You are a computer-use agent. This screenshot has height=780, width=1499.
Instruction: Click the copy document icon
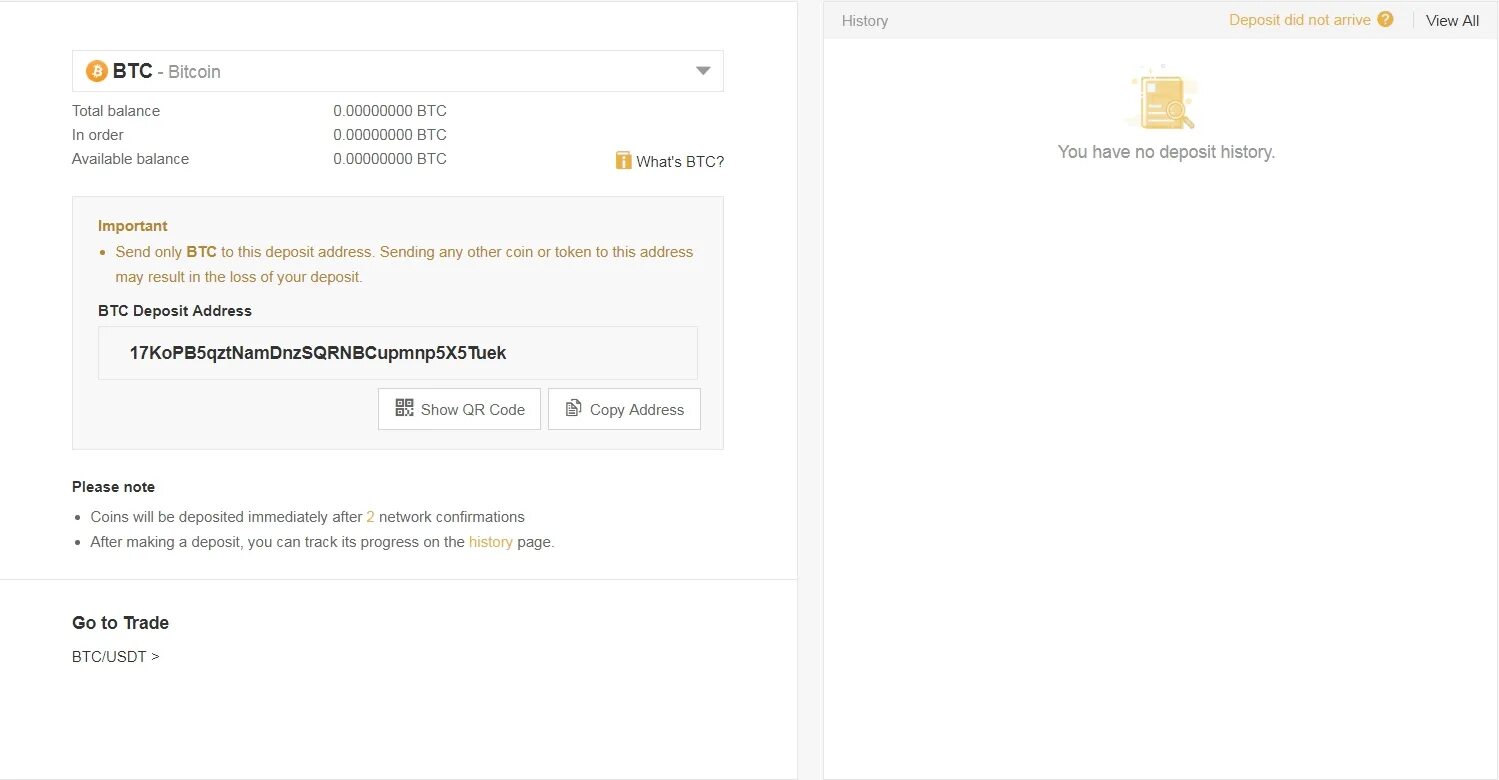(x=574, y=408)
